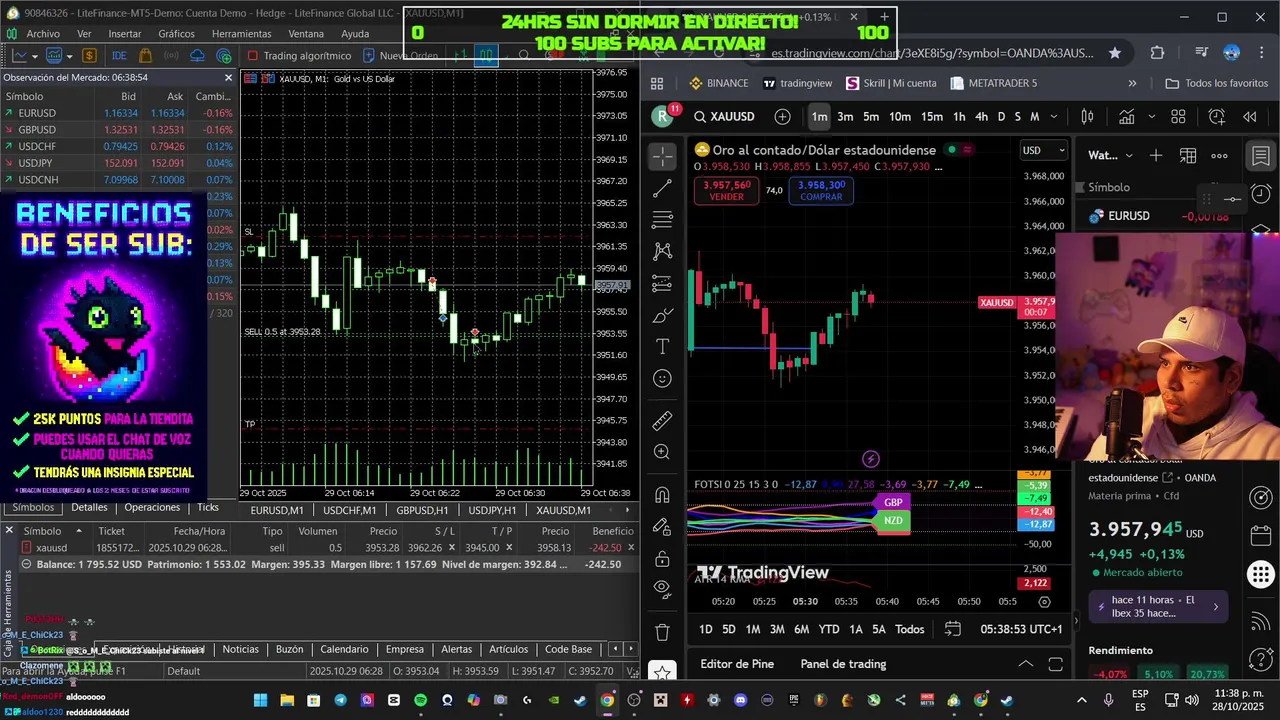Add symbol compare plus circle icon
This screenshot has width=1280, height=720.
pos(783,117)
